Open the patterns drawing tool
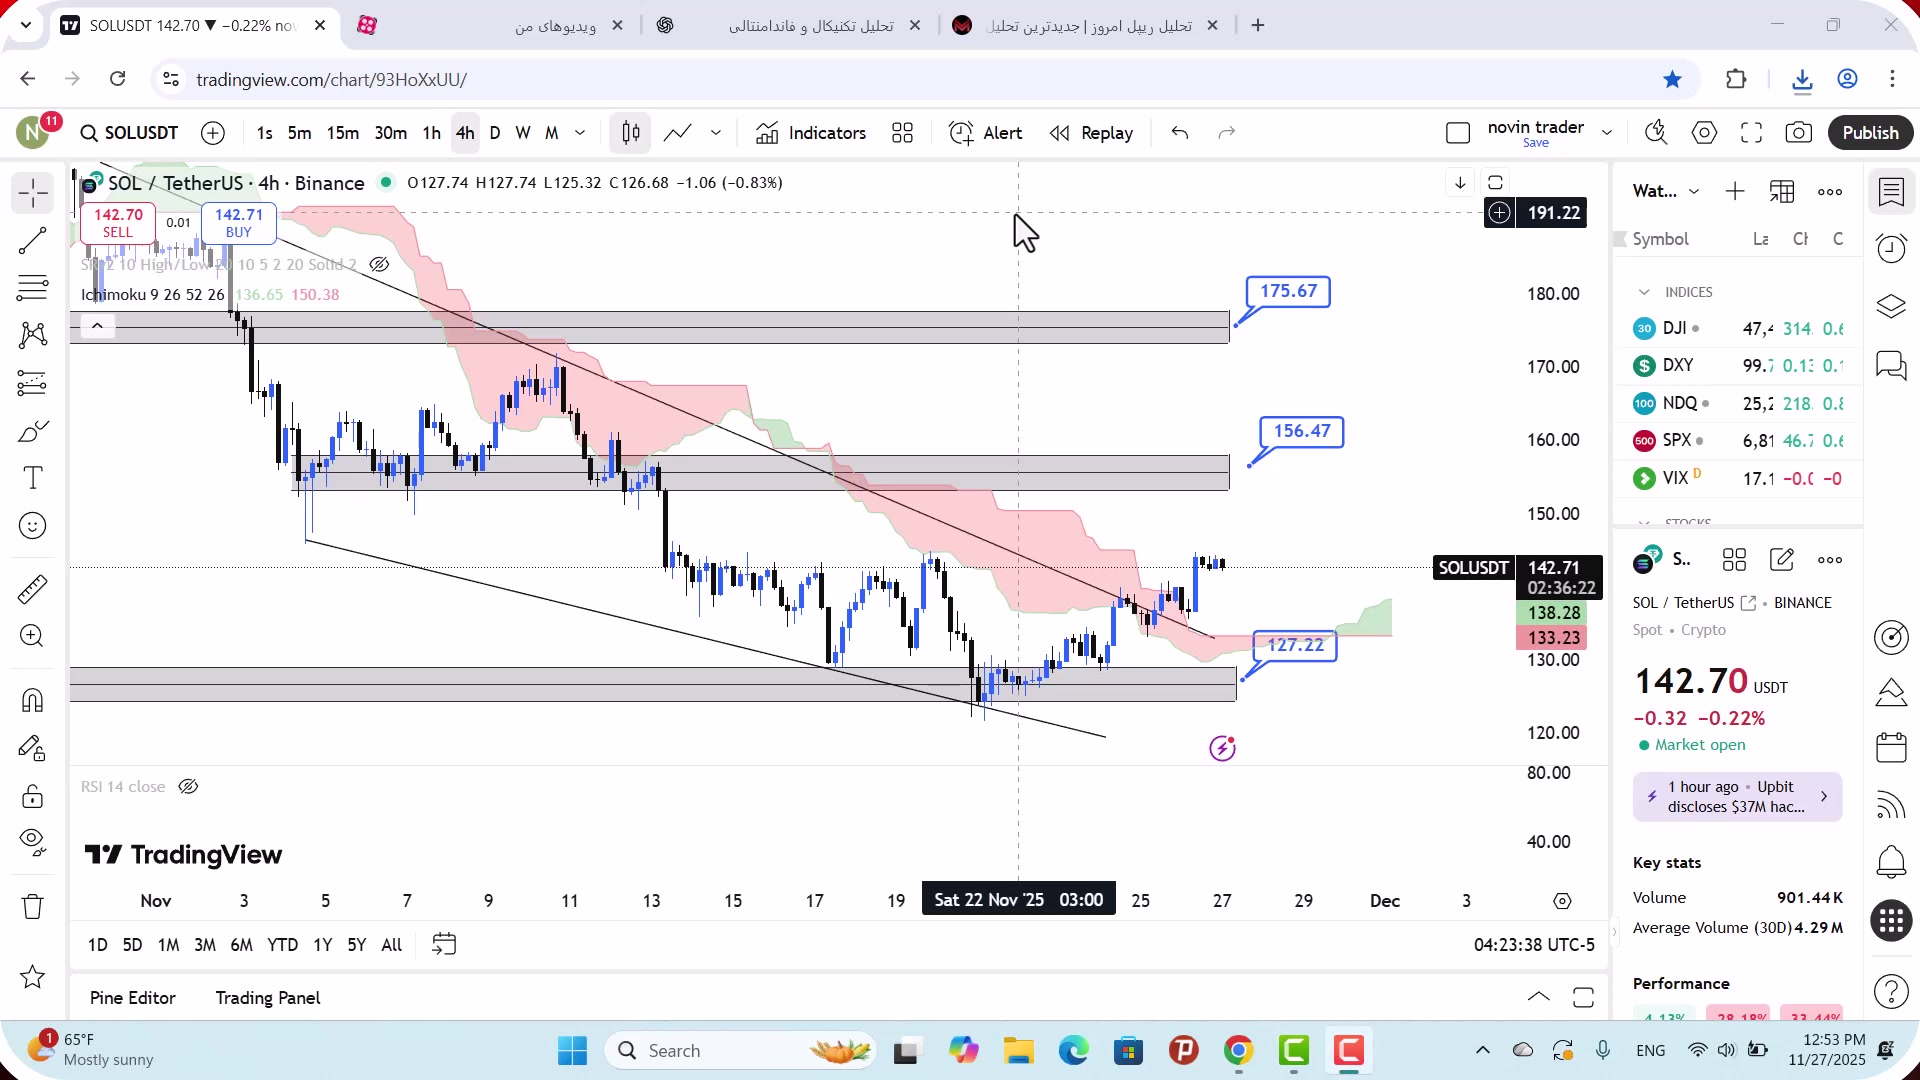Image resolution: width=1920 pixels, height=1080 pixels. pos(33,335)
